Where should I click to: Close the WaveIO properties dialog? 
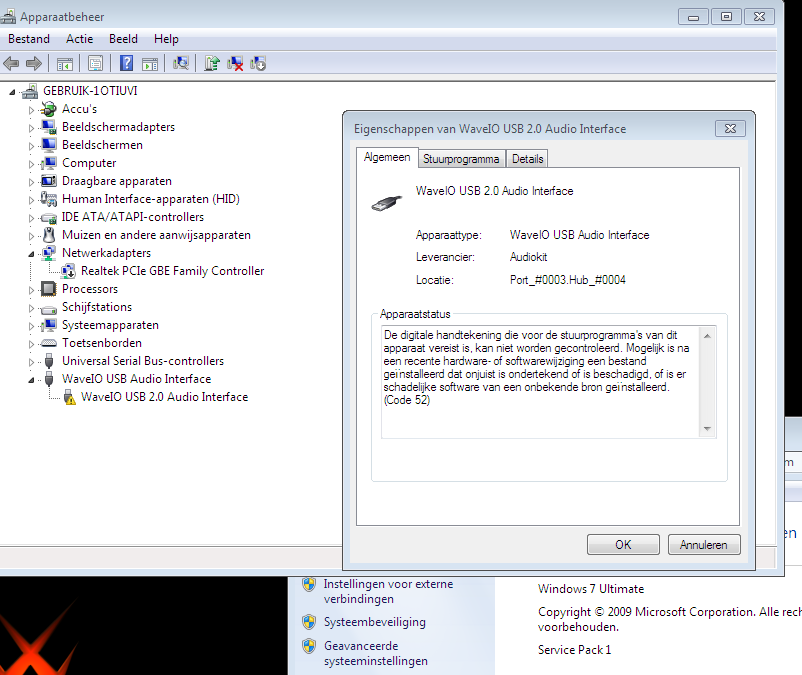[x=730, y=129]
